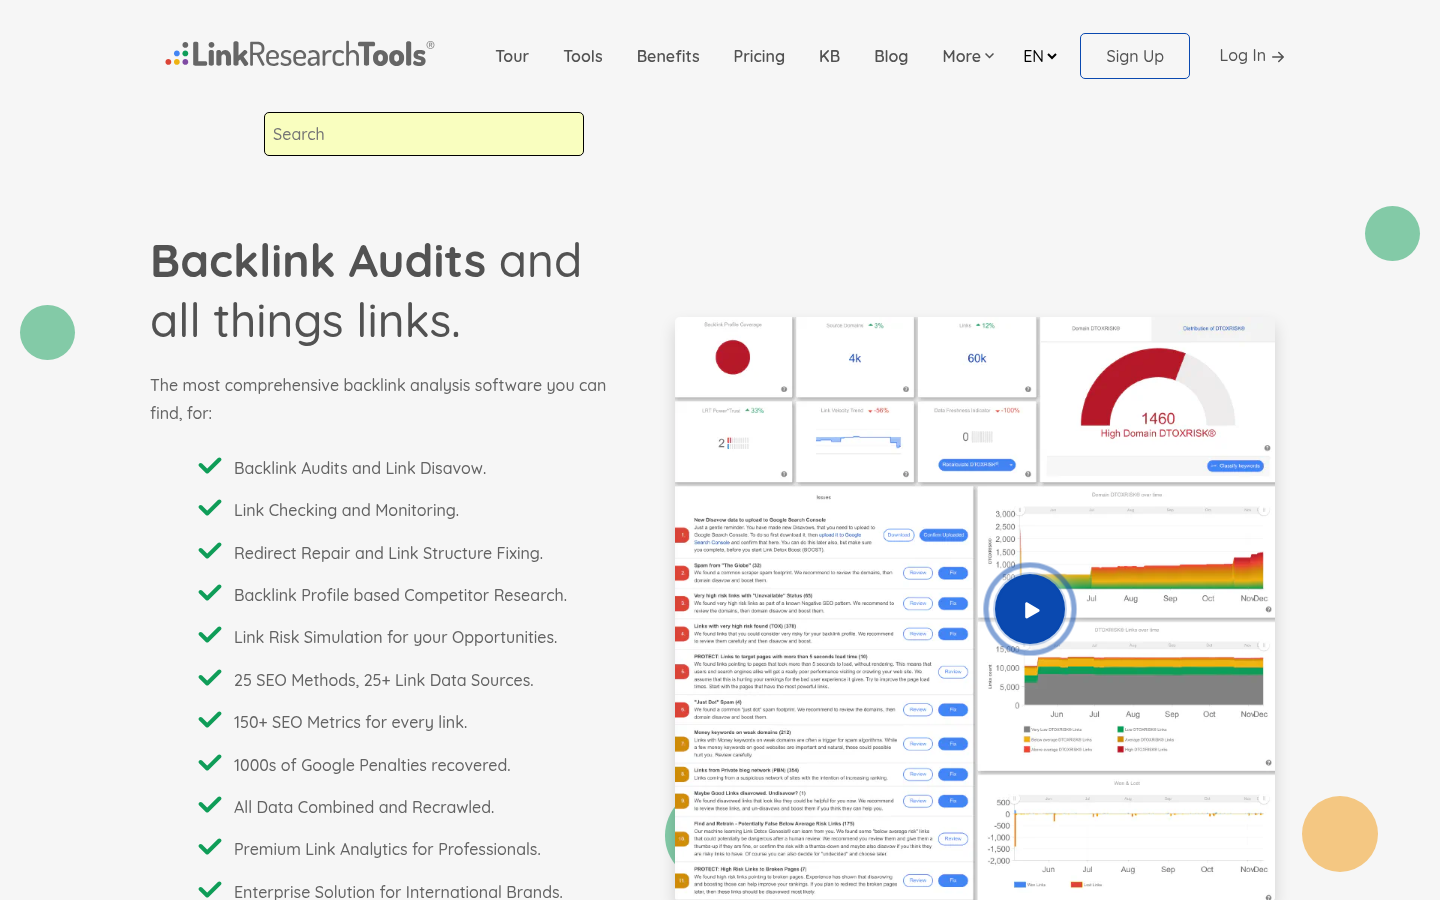1440x900 pixels.
Task: Open the KB link
Action: pyautogui.click(x=829, y=56)
